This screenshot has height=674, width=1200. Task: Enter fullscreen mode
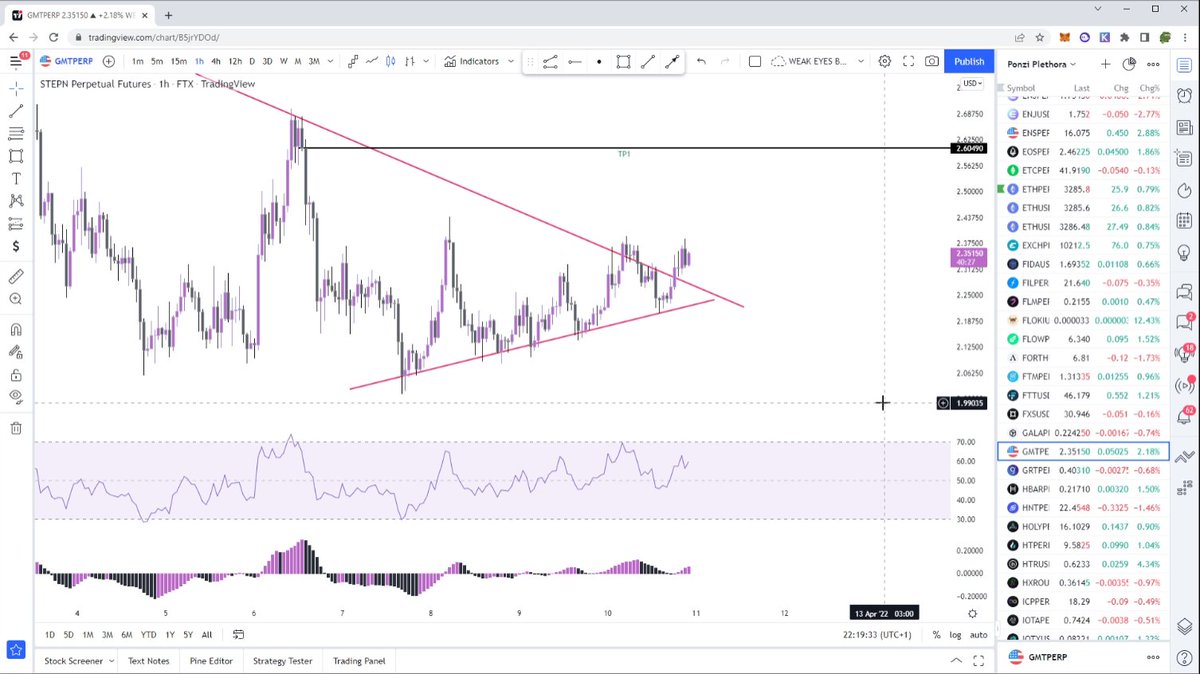click(x=909, y=61)
